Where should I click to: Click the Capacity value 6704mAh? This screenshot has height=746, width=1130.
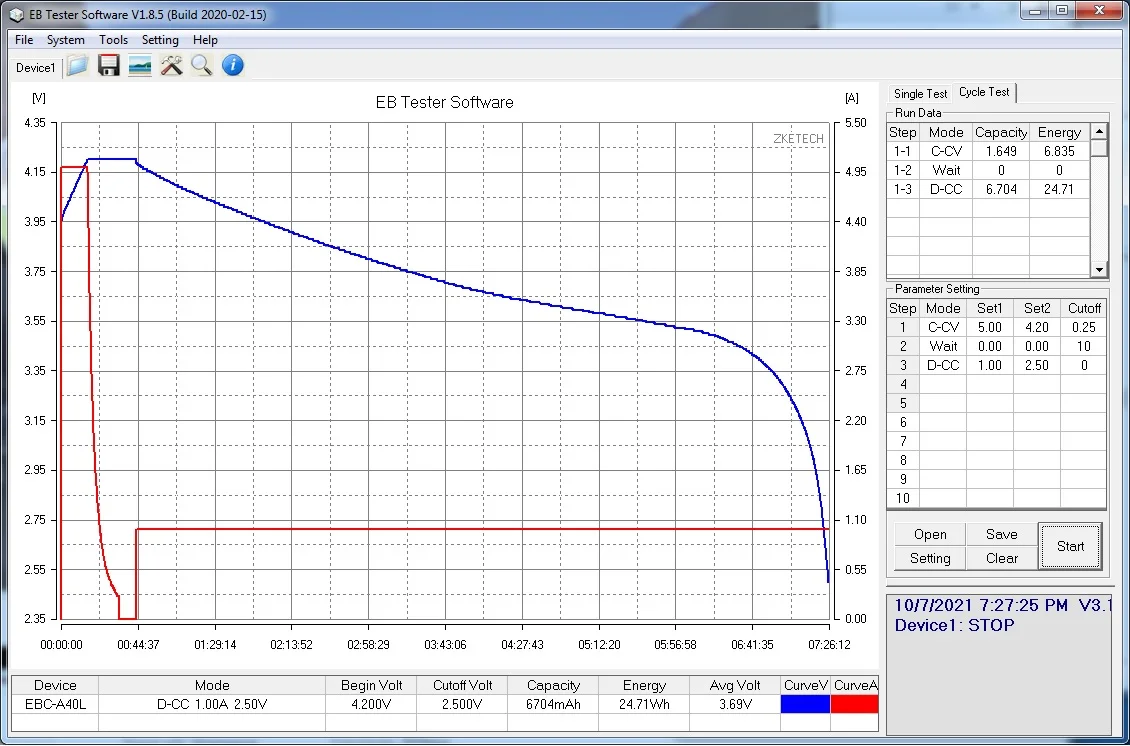click(x=553, y=704)
